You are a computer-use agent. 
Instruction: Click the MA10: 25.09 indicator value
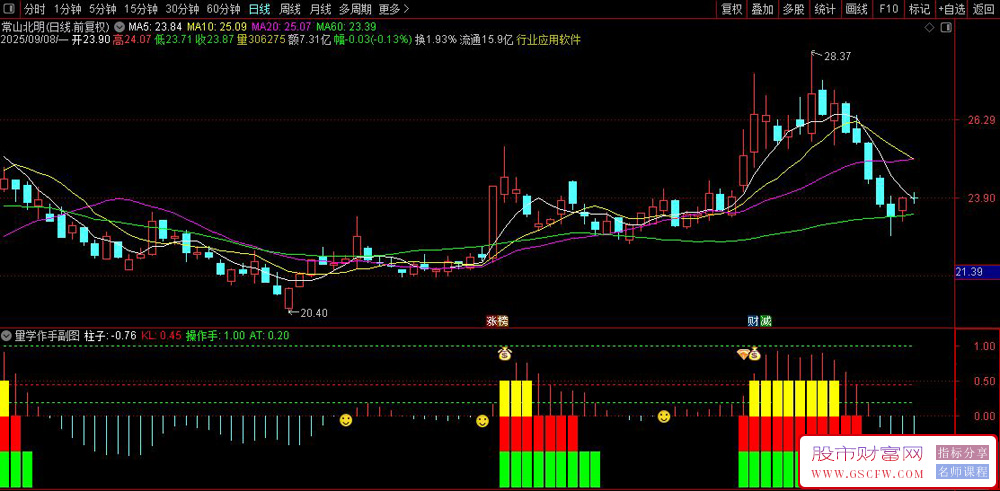[x=216, y=27]
